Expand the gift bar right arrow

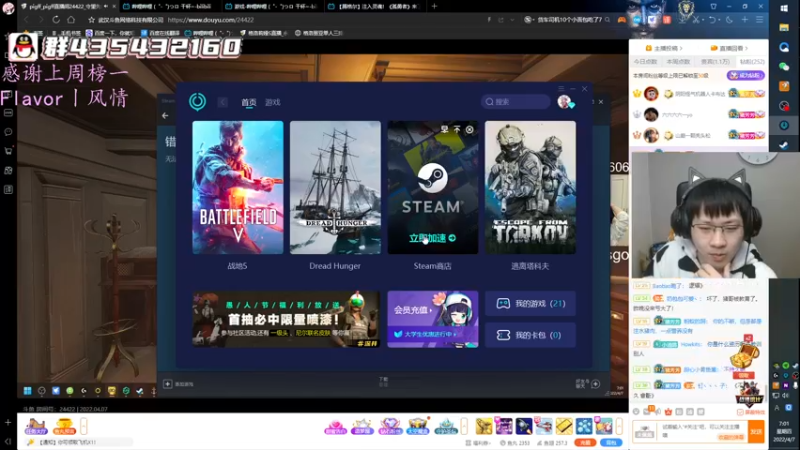[x=619, y=426]
